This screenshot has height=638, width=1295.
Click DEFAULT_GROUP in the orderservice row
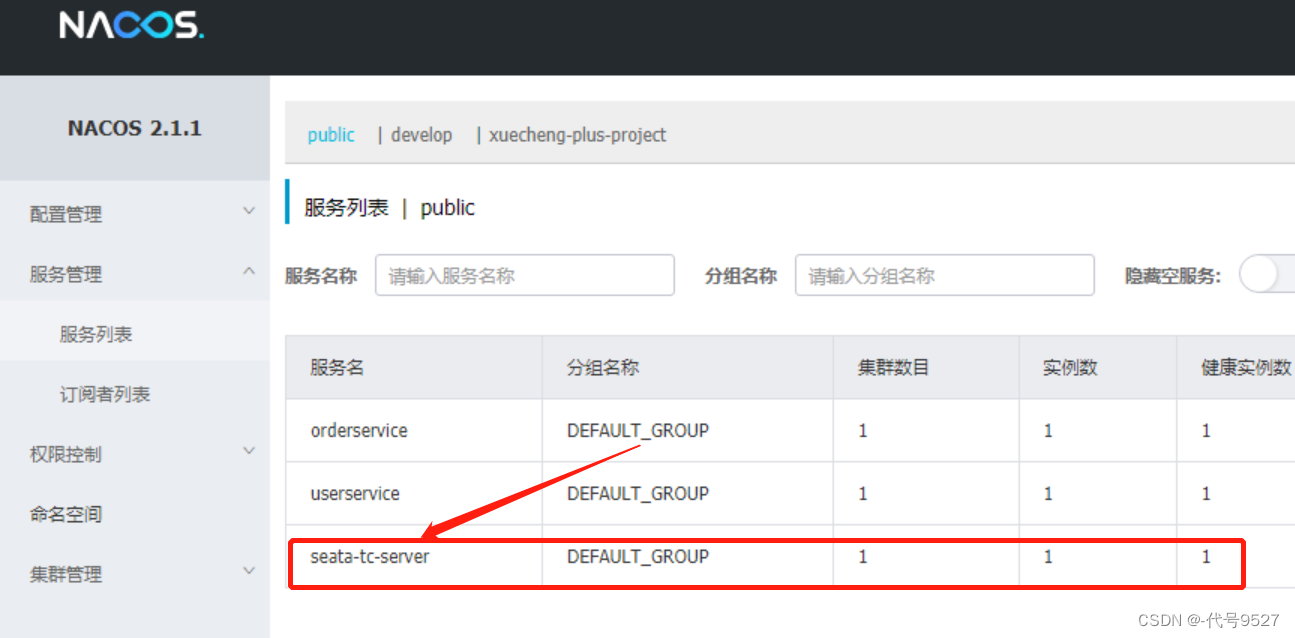(x=638, y=431)
